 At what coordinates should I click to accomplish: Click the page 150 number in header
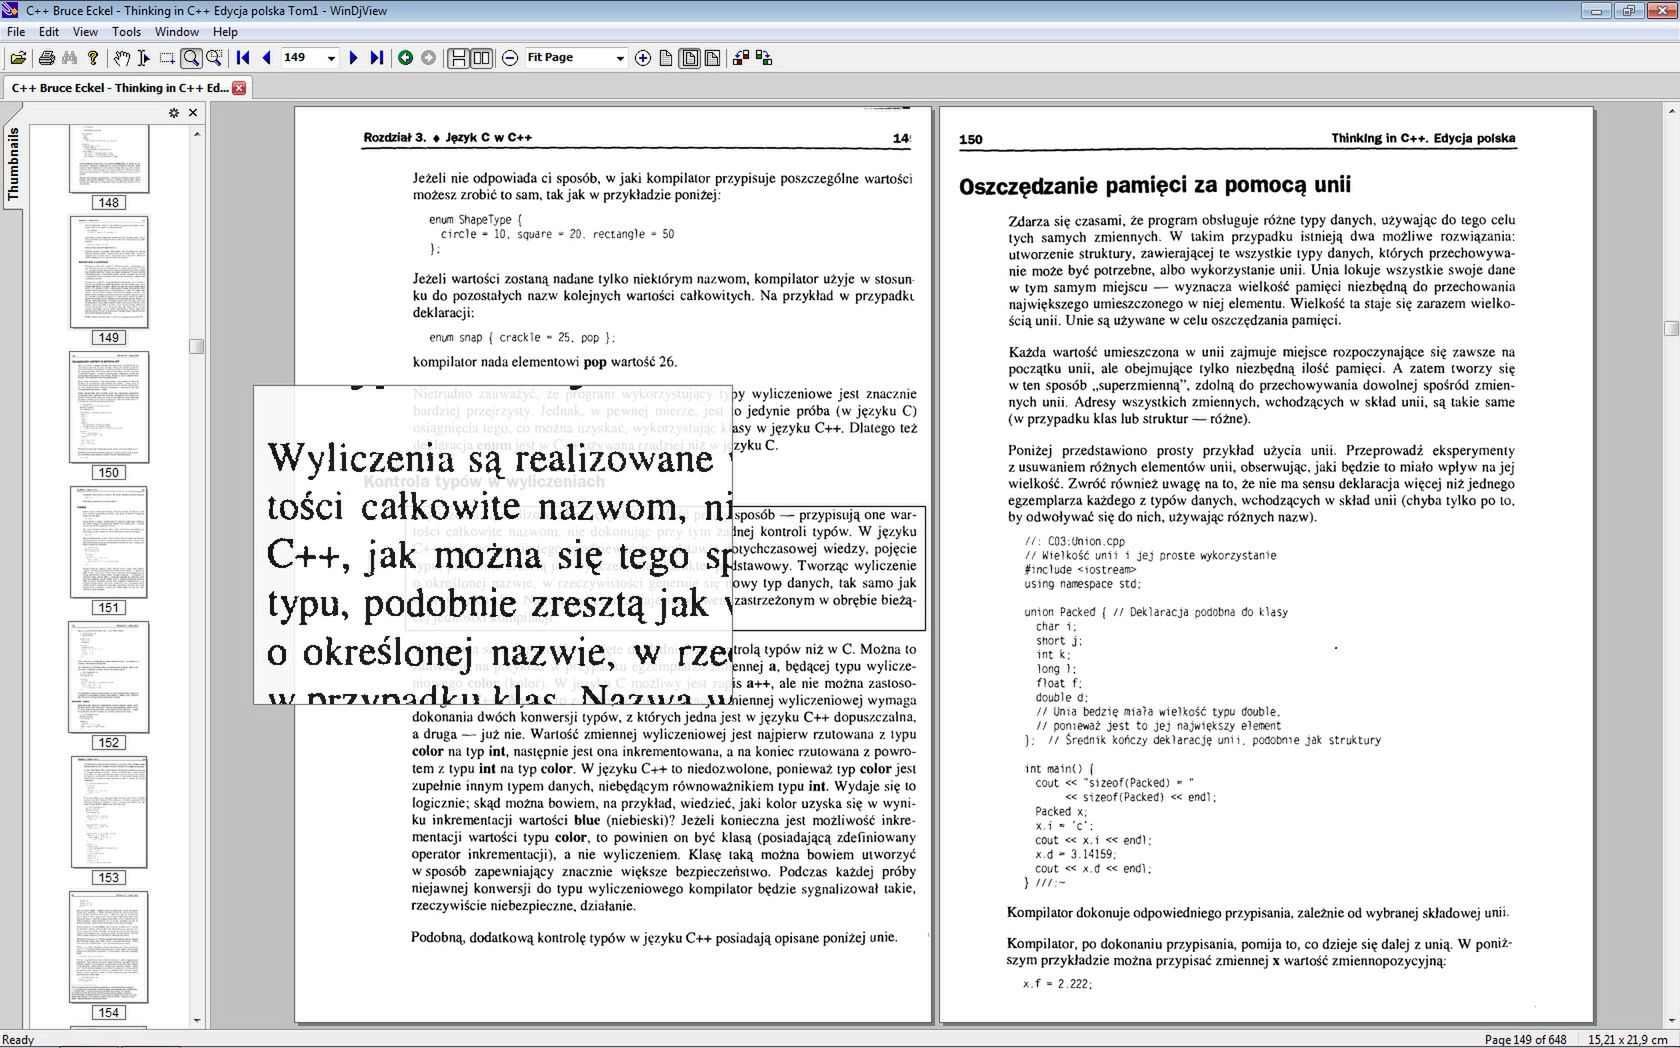970,139
